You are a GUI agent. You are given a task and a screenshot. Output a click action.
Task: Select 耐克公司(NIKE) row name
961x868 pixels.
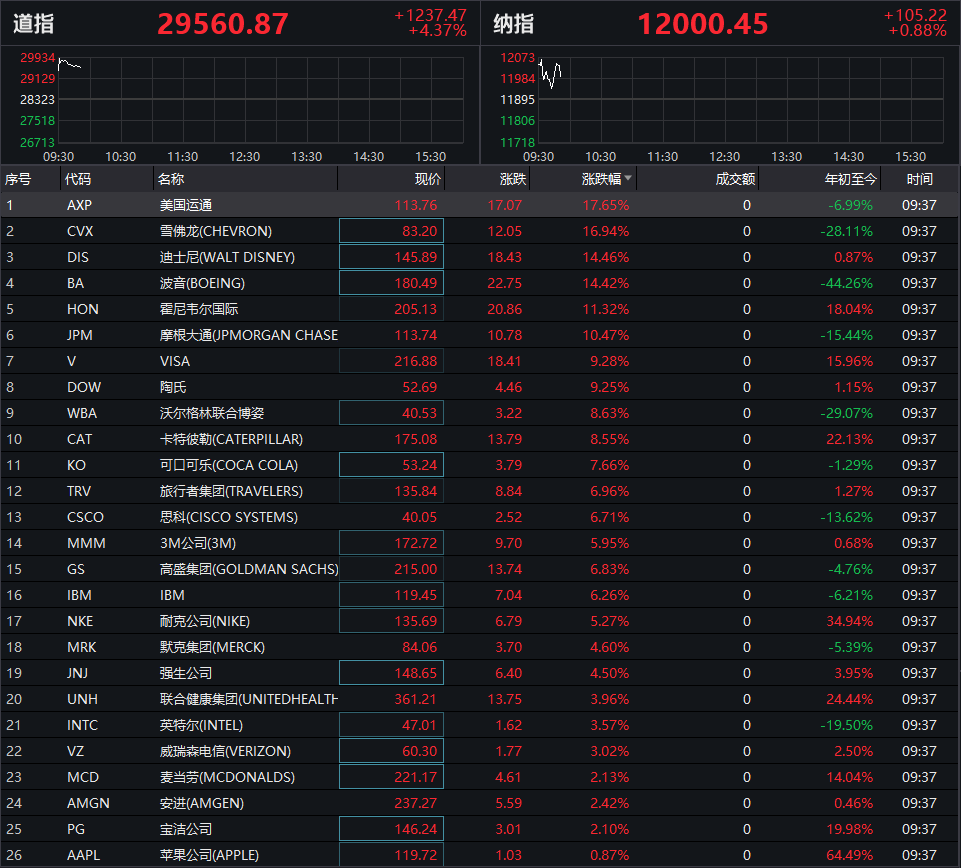tap(205, 621)
